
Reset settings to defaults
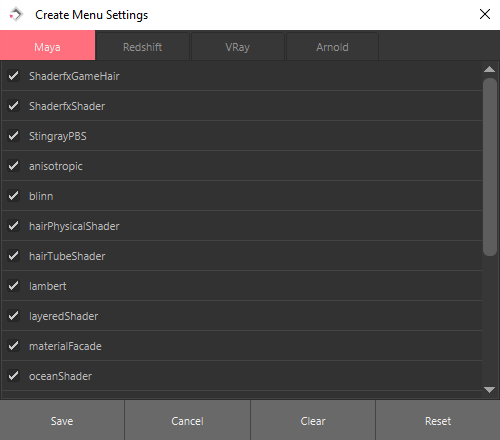click(x=438, y=421)
